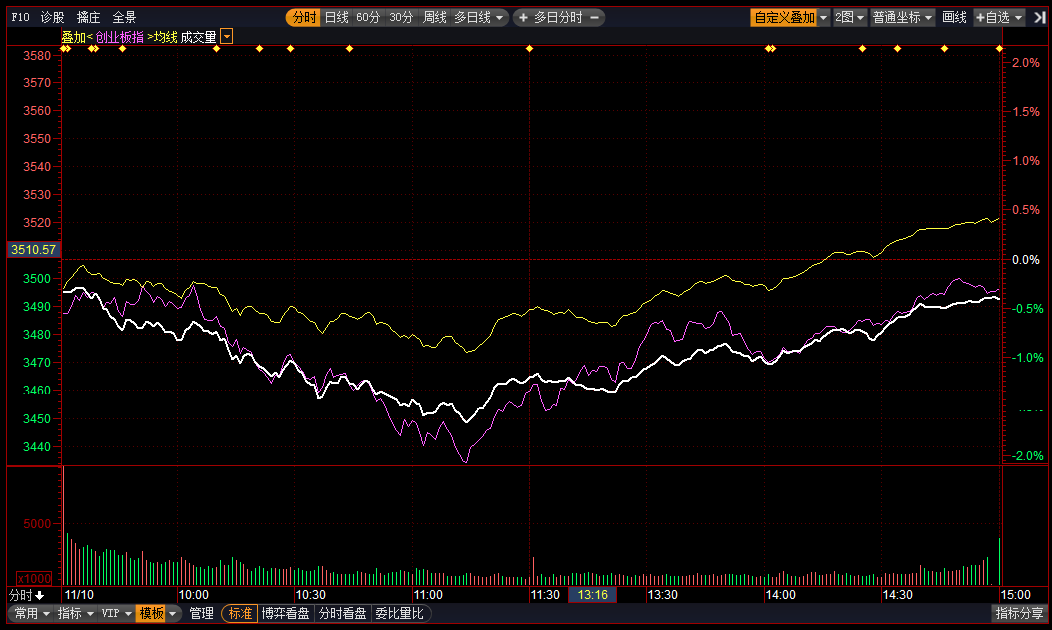This screenshot has height=630, width=1052.
Task: Click the 画线 drawing tools button
Action: coord(955,17)
